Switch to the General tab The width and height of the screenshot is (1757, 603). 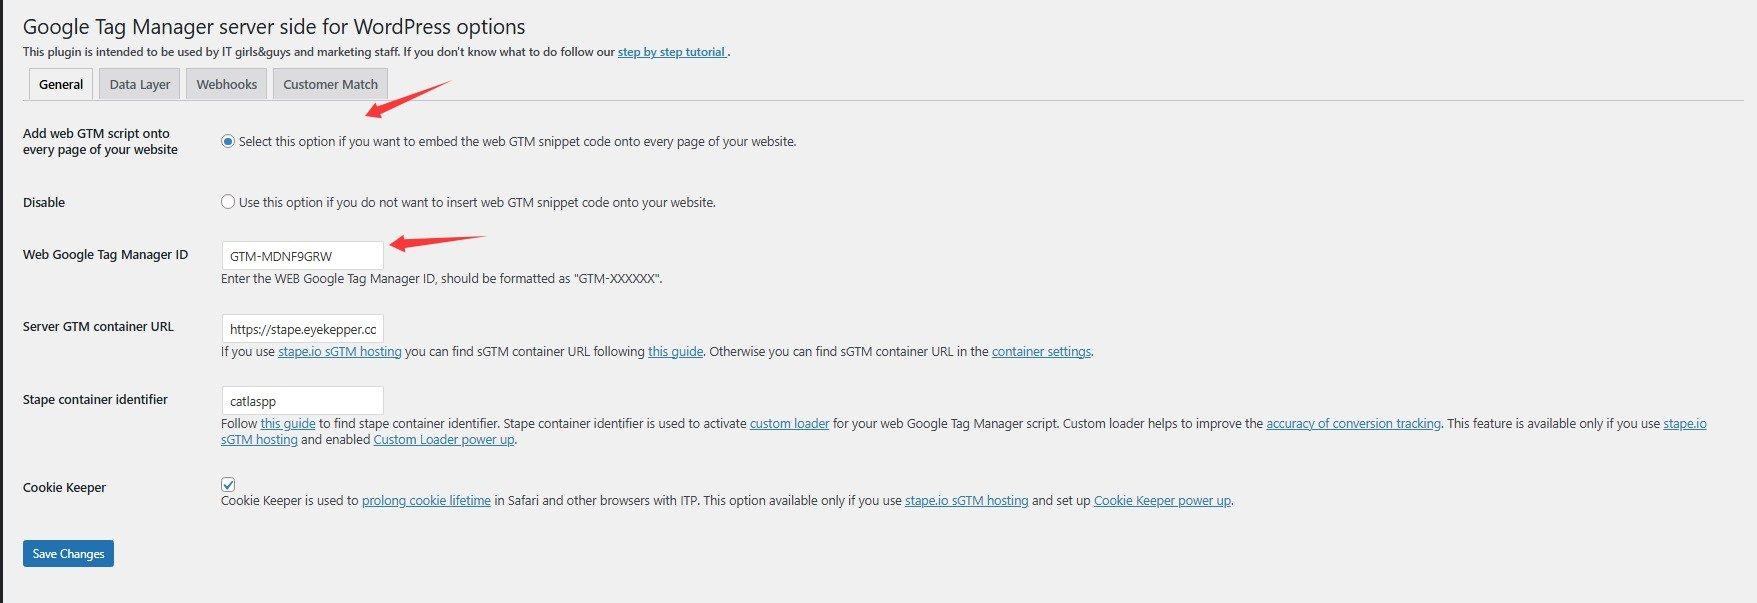[61, 85]
